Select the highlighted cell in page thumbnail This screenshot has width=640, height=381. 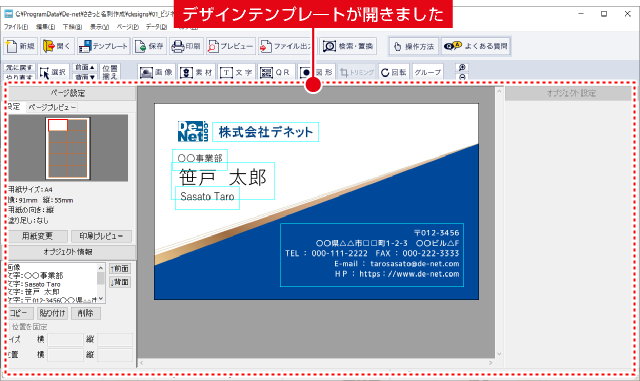pos(58,125)
